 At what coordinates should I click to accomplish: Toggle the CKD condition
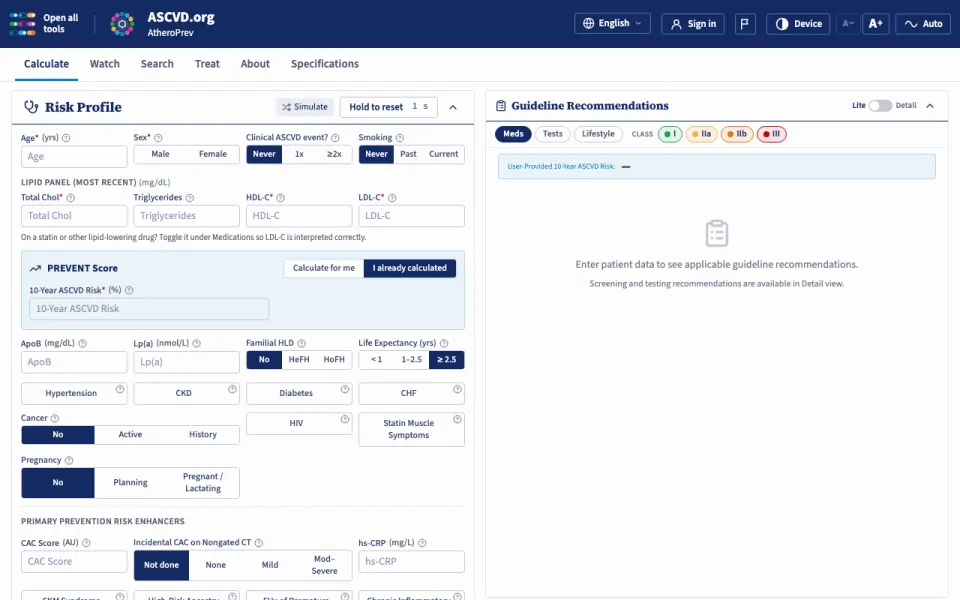click(x=186, y=393)
